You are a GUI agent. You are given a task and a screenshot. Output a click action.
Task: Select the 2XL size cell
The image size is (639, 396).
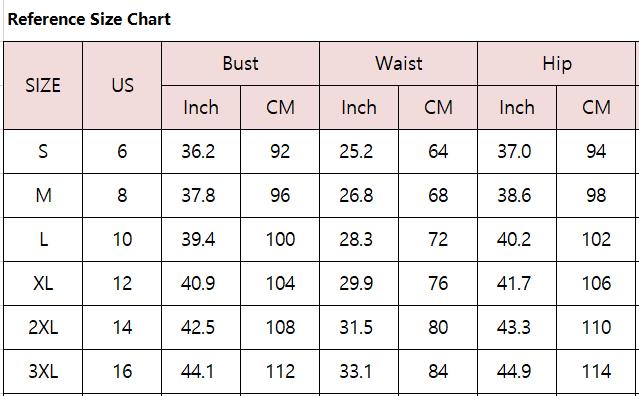(43, 328)
